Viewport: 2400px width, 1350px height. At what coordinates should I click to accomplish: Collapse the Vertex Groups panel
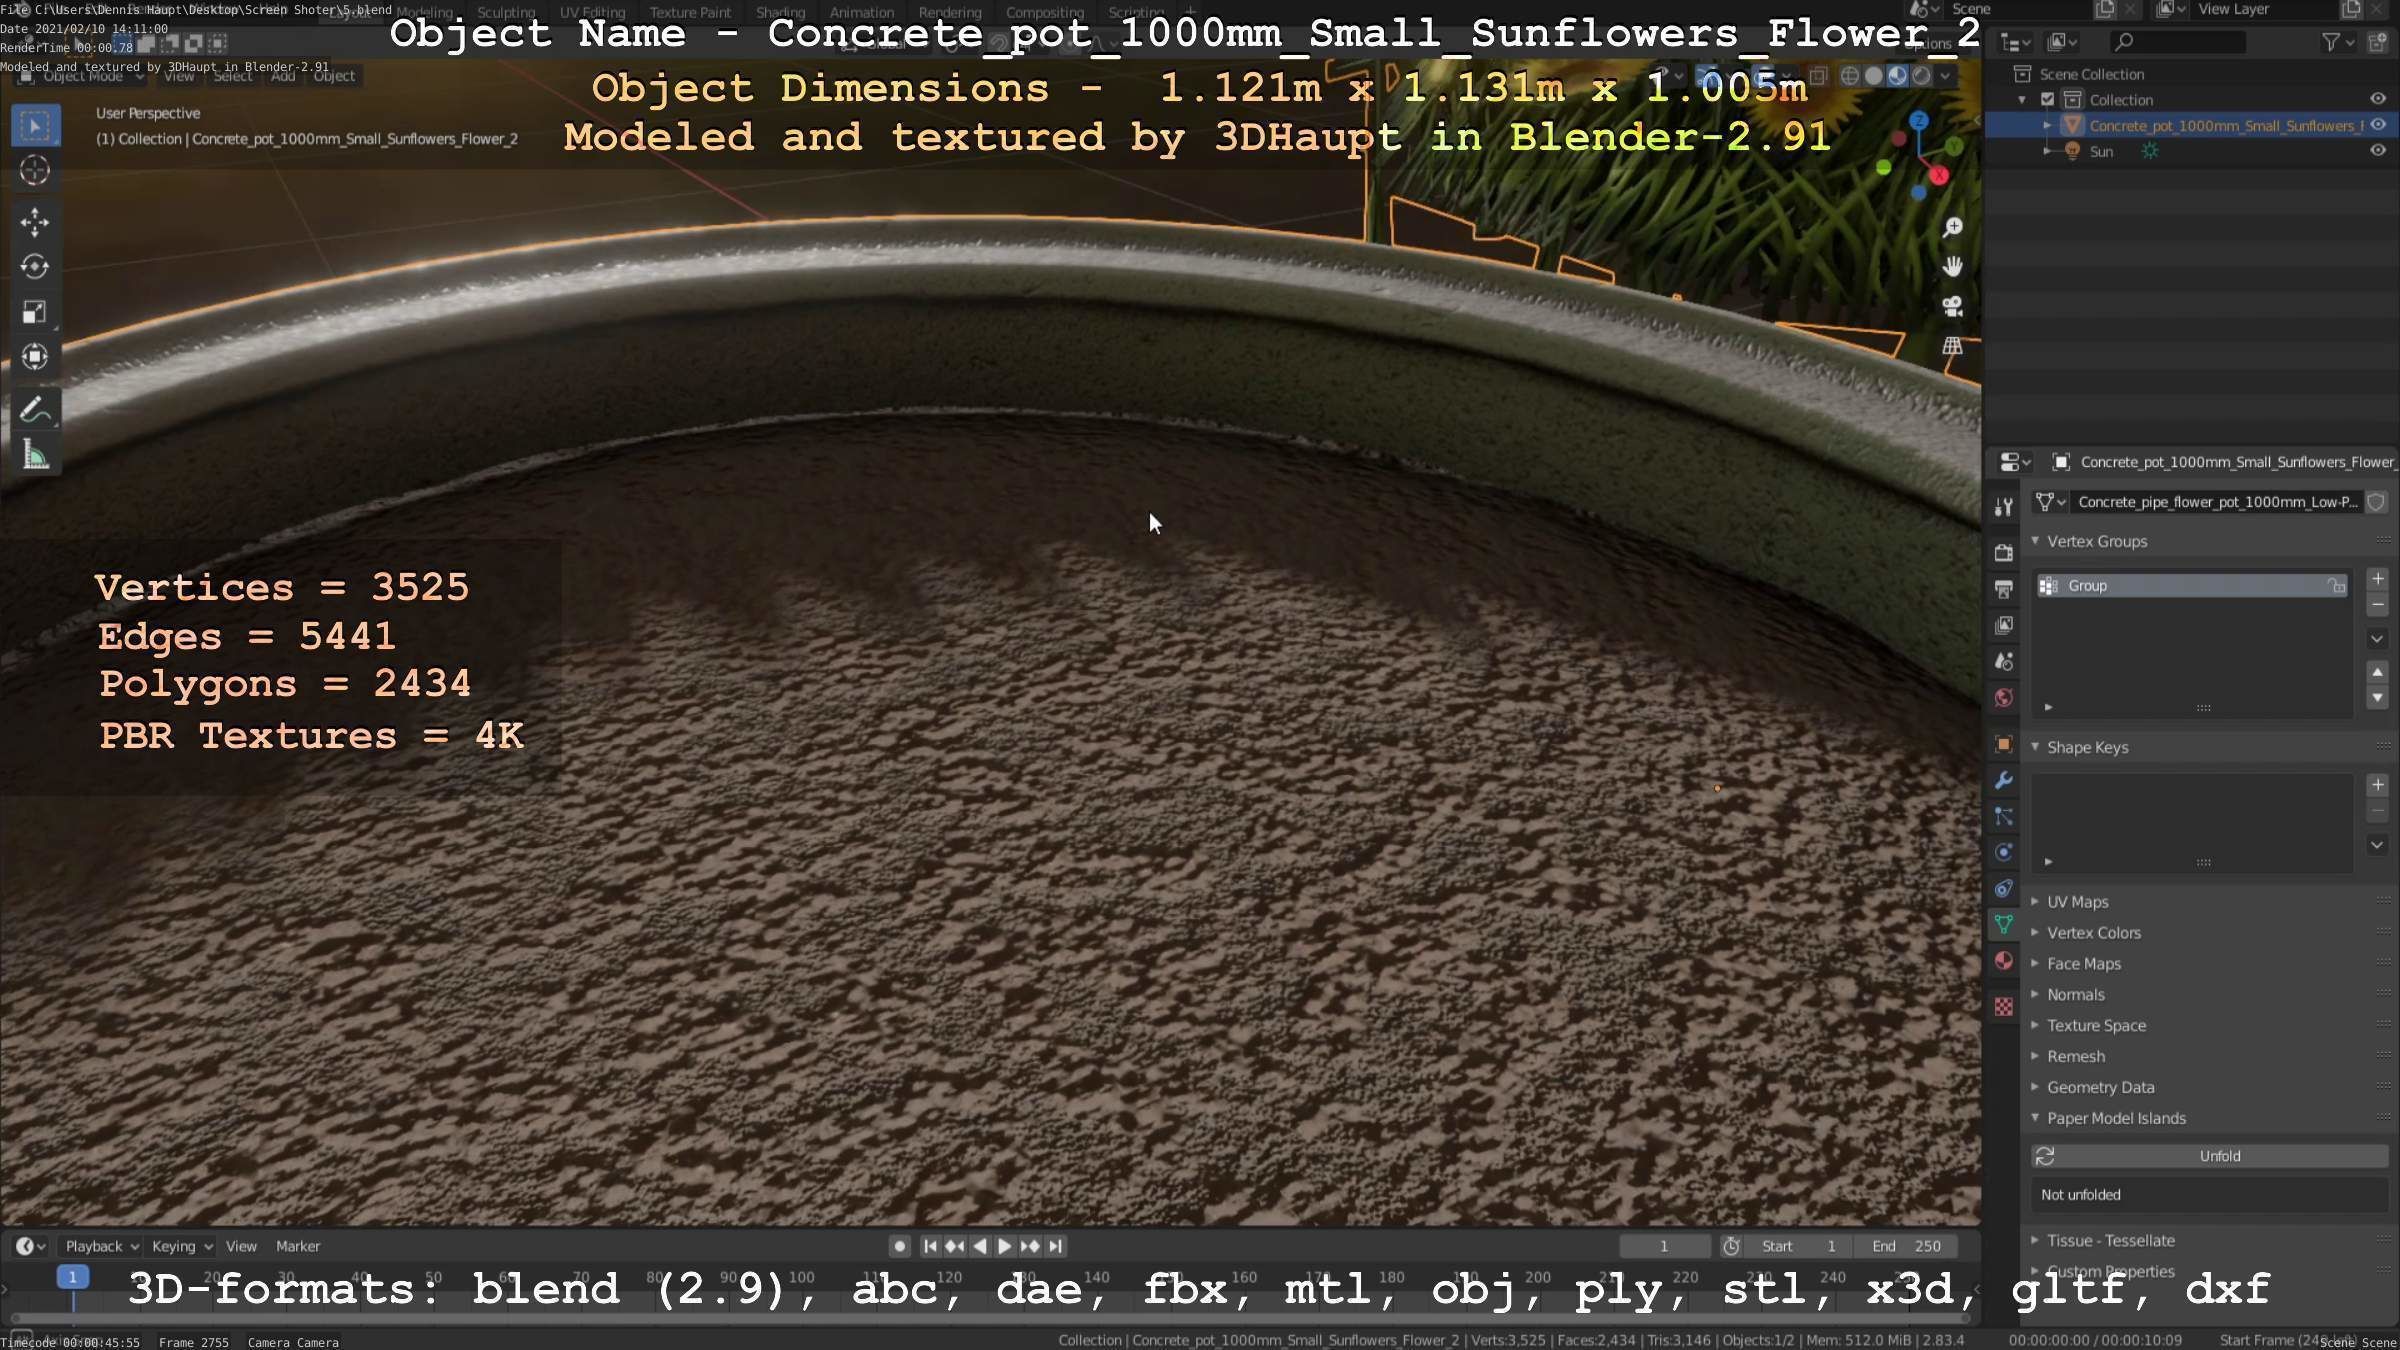pyautogui.click(x=2035, y=541)
